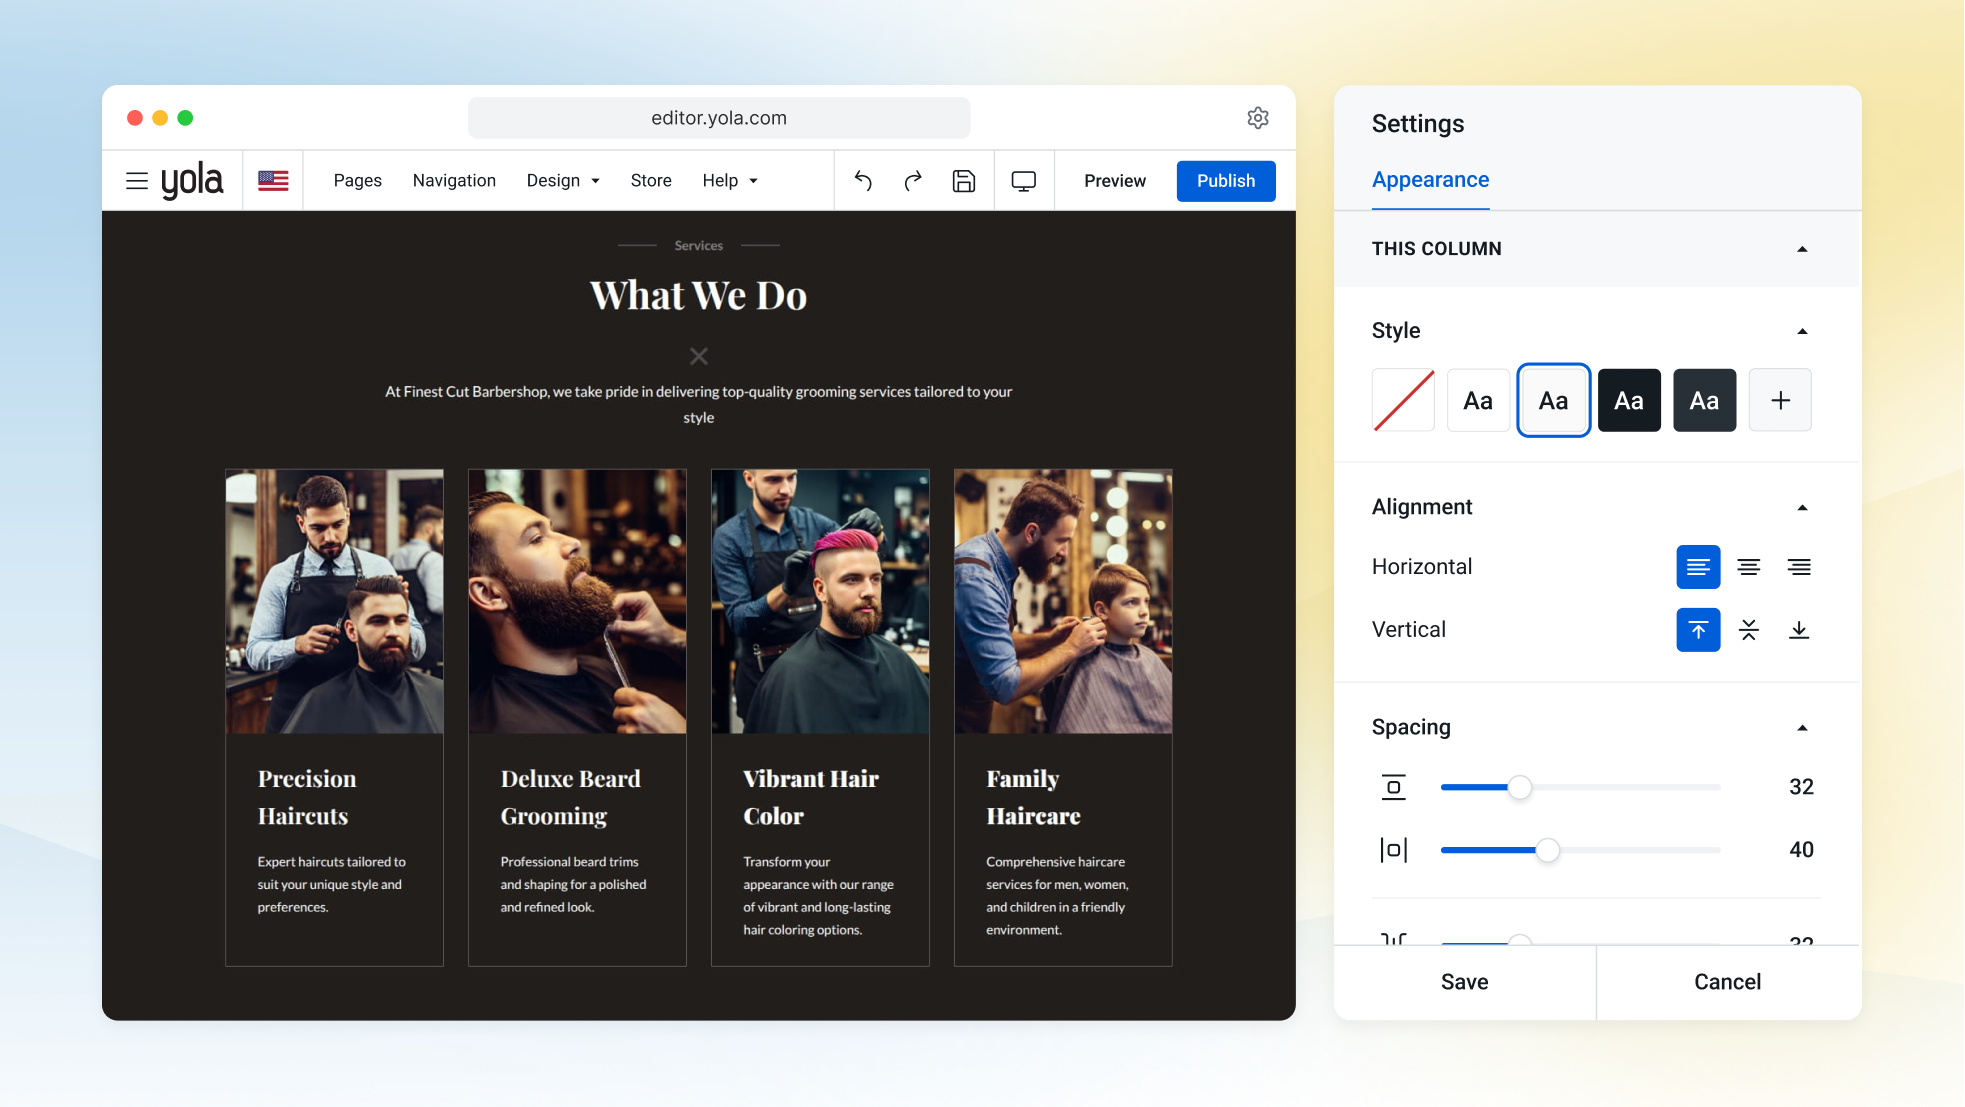This screenshot has height=1107, width=1965.
Task: Open the Design dropdown menu
Action: point(563,181)
